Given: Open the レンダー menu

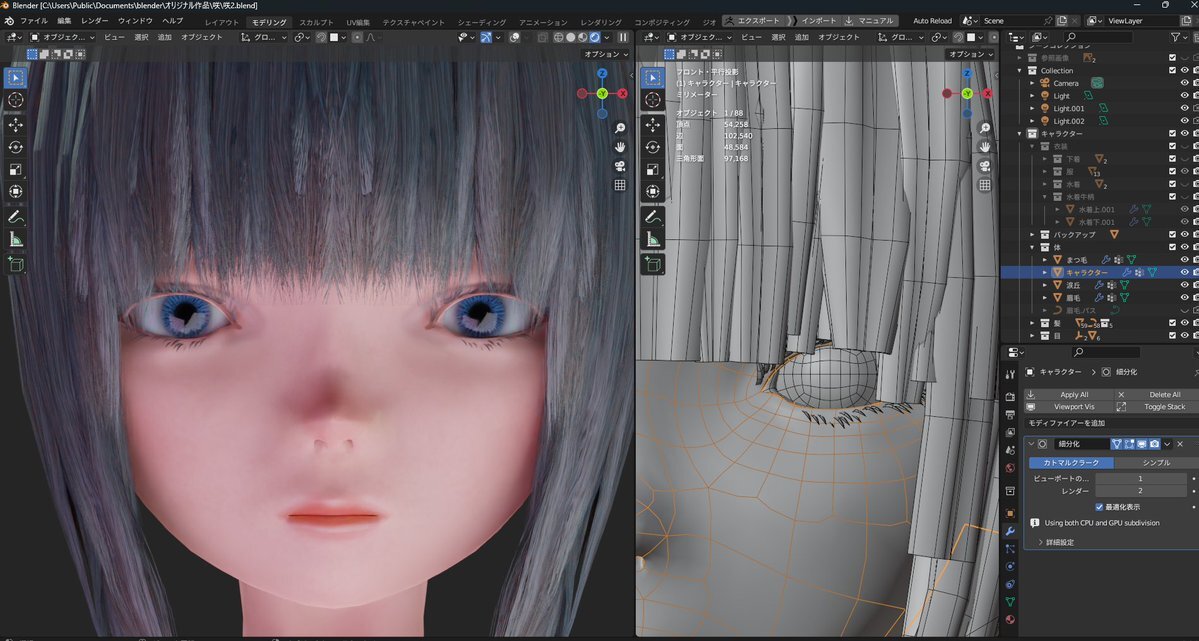Looking at the screenshot, I should point(95,21).
